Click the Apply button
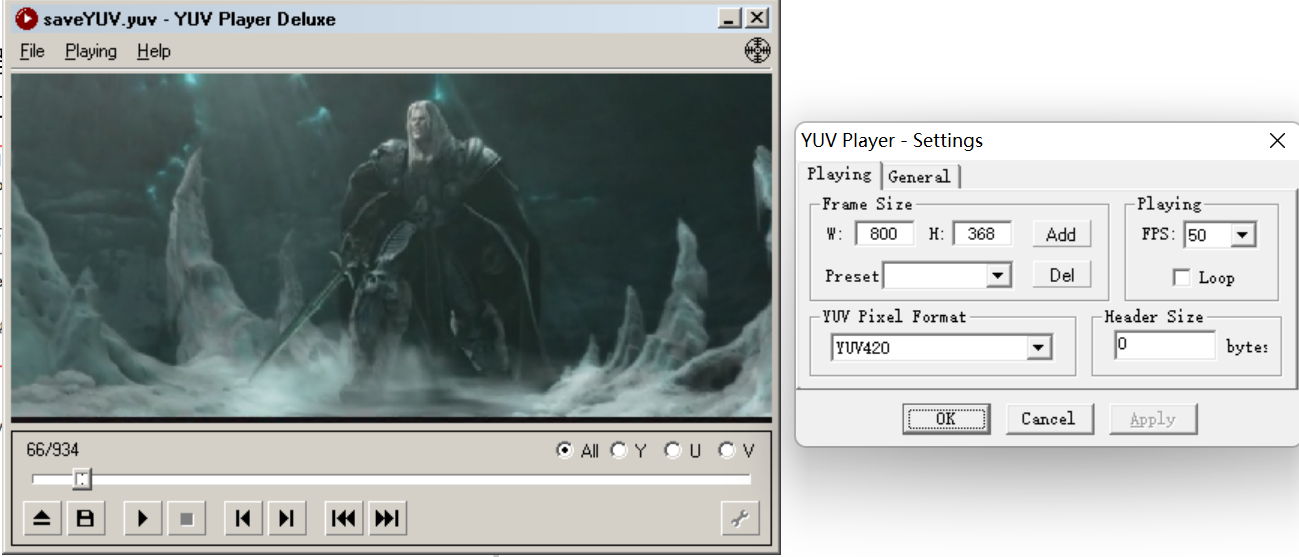This screenshot has width=1299, height=557. [1153, 419]
